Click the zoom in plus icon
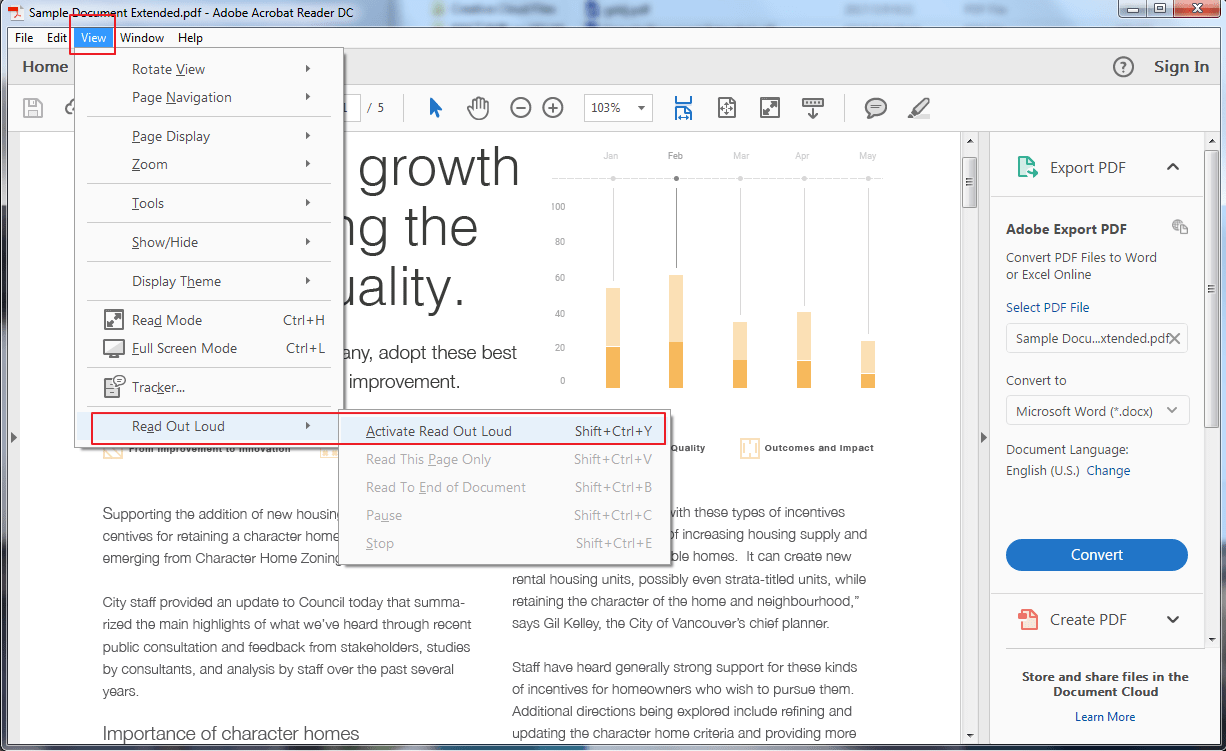1226x751 pixels. 553,107
